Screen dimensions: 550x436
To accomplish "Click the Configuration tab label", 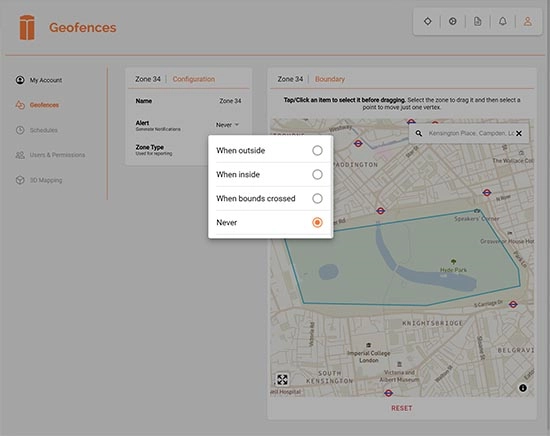I will coord(194,79).
